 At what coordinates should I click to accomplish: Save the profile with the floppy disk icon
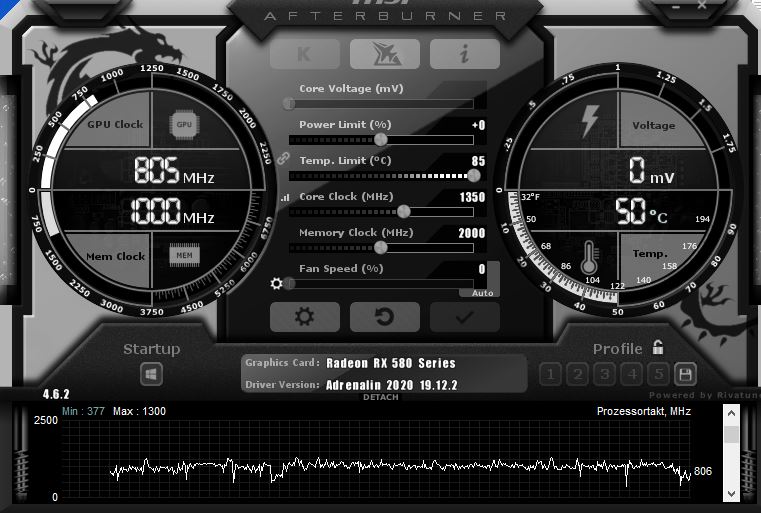[685, 374]
